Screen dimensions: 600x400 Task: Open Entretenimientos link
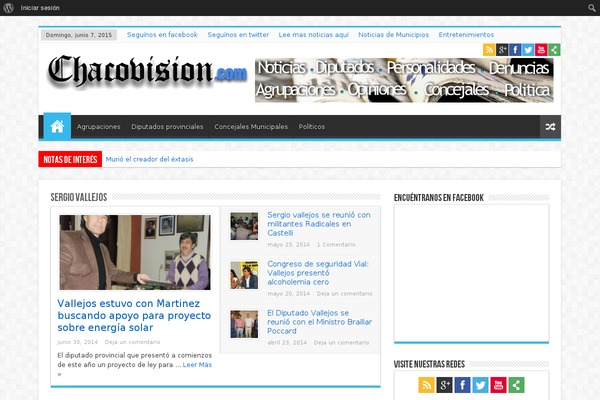[466, 34]
